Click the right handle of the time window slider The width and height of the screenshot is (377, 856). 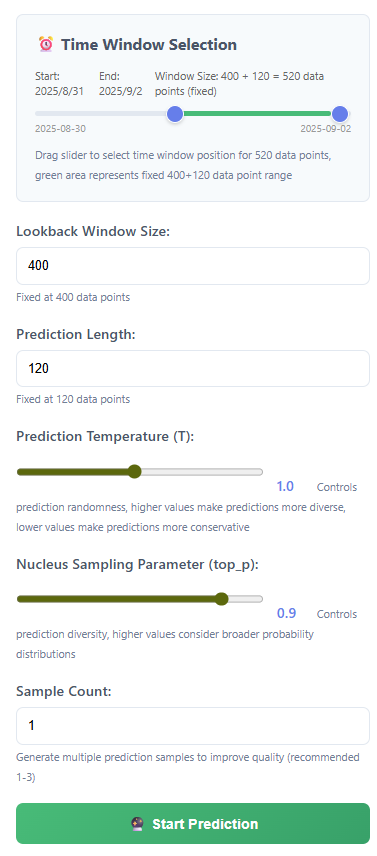point(340,114)
